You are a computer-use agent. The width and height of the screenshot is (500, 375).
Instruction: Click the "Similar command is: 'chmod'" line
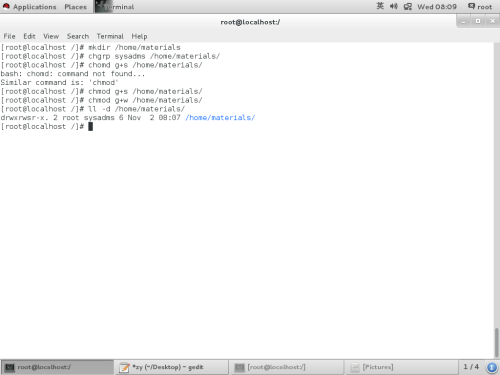pyautogui.click(x=59, y=82)
